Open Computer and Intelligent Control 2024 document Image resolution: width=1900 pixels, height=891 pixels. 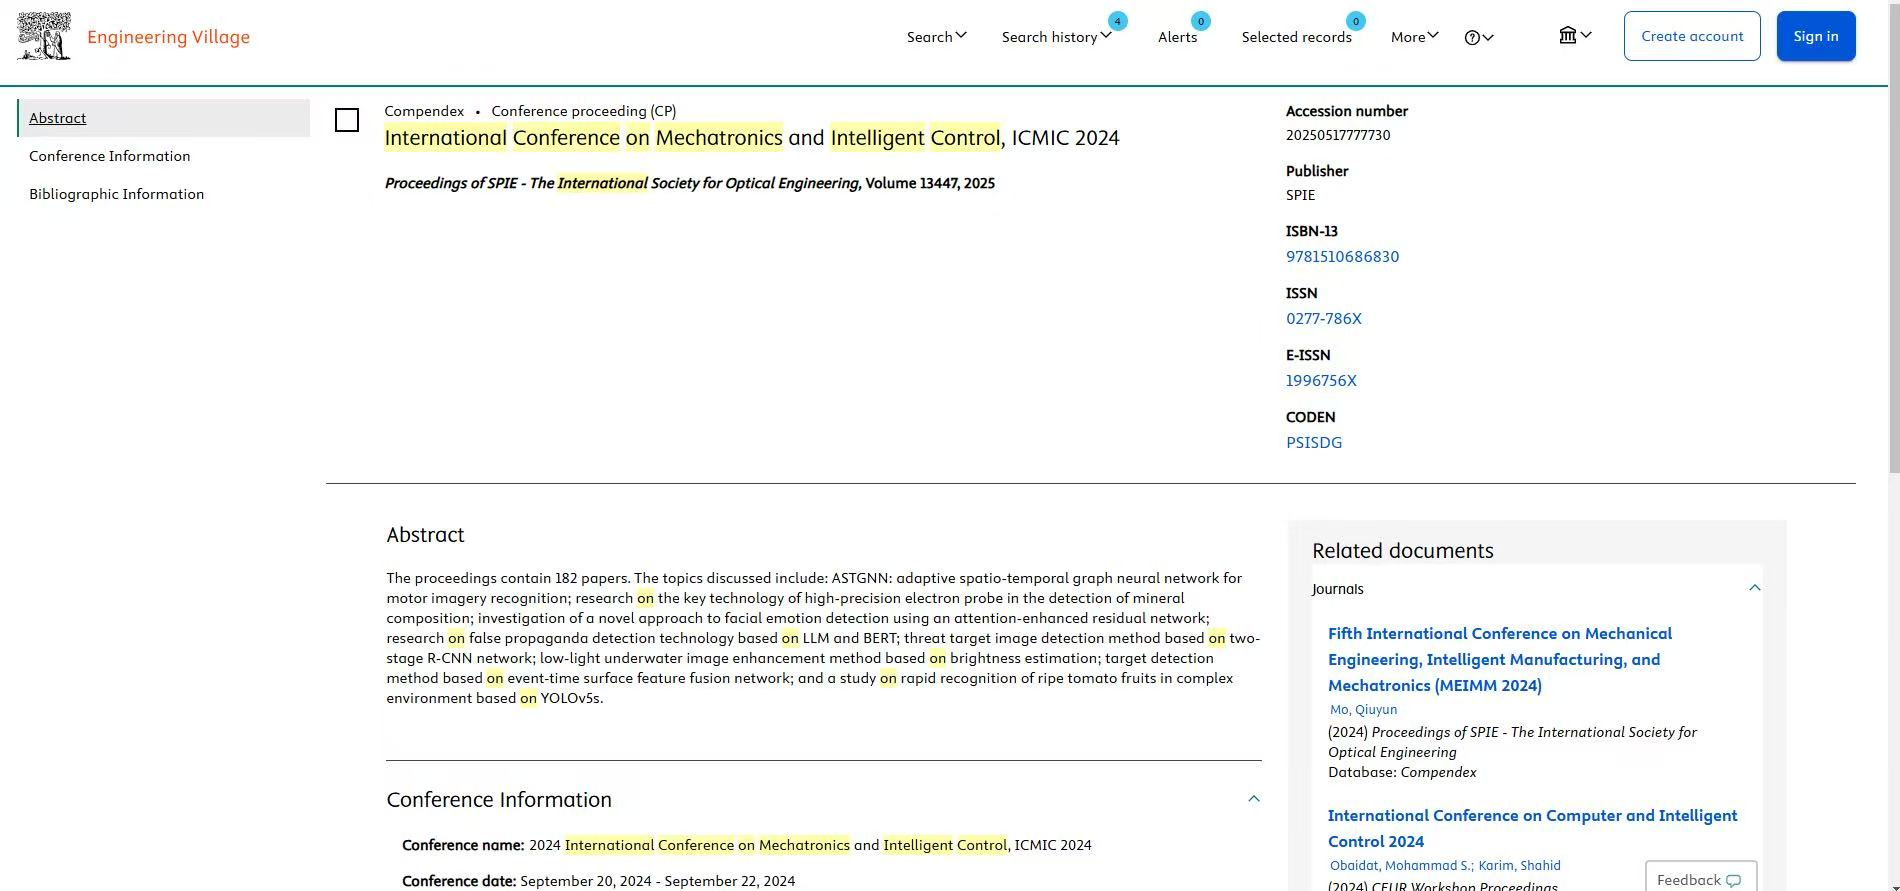pyautogui.click(x=1533, y=828)
